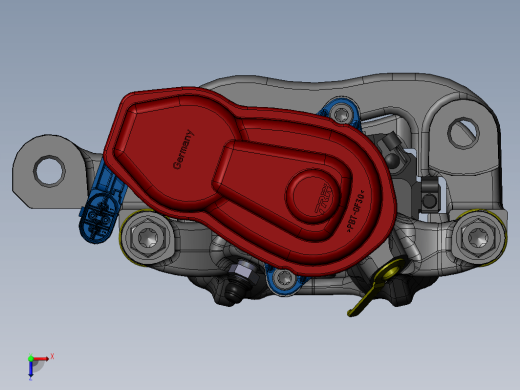This screenshot has height=390, width=520.
Task: Select the left Torx hex bolt head
Action: pos(147,237)
